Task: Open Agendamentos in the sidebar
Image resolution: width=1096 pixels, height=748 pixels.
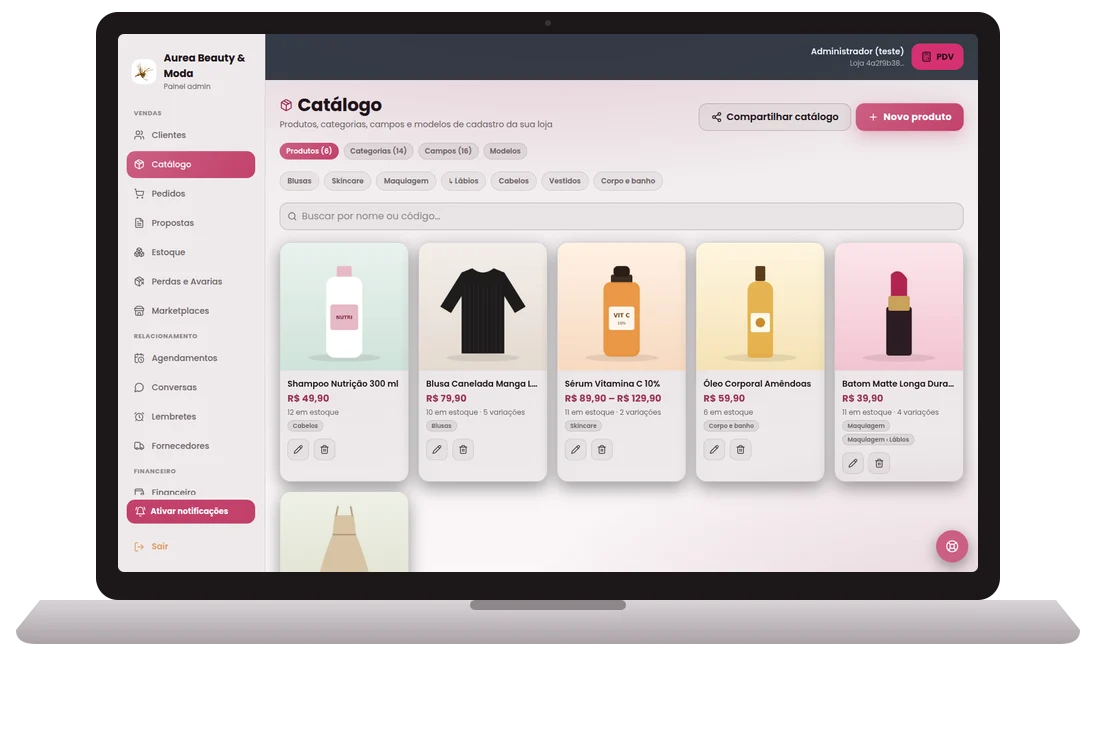Action: pos(191,358)
